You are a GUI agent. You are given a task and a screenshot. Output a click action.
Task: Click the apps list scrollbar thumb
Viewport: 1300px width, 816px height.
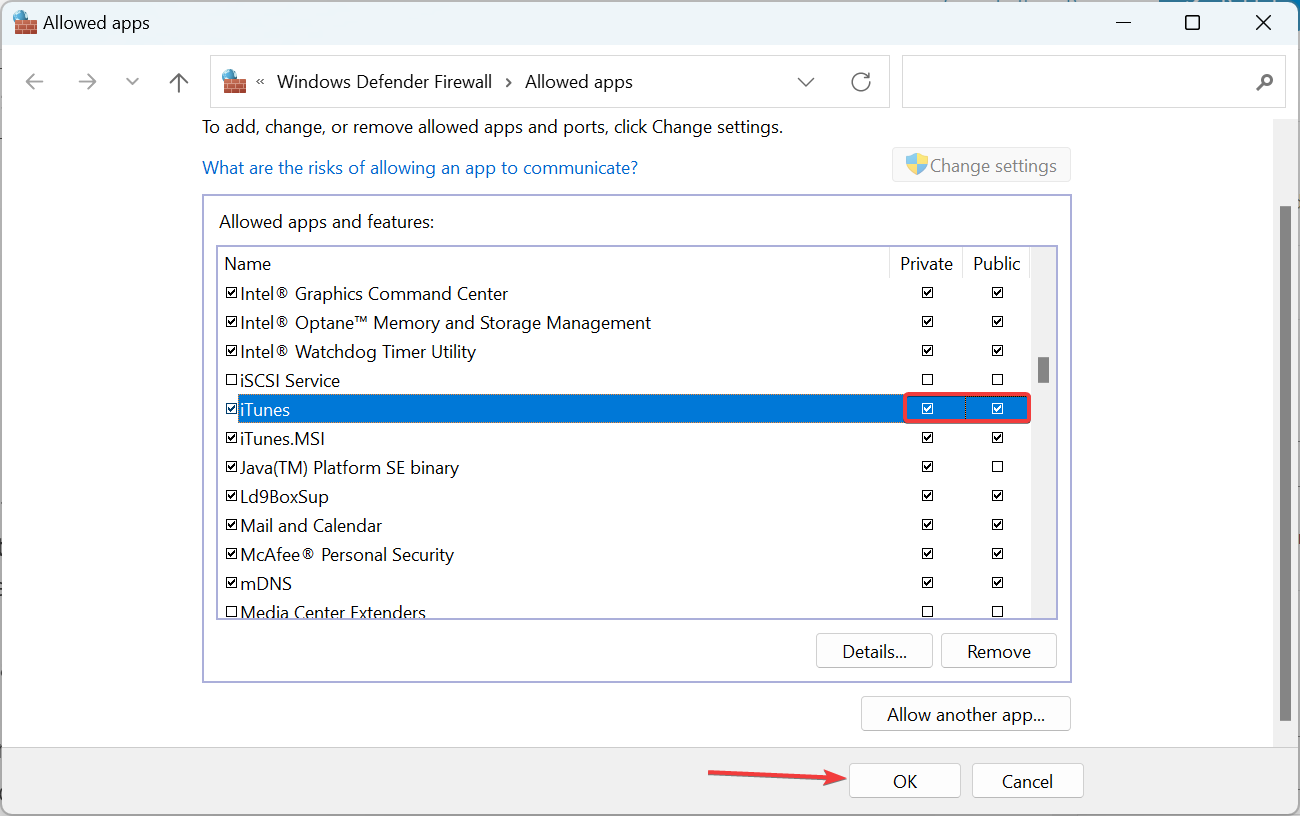tap(1043, 369)
